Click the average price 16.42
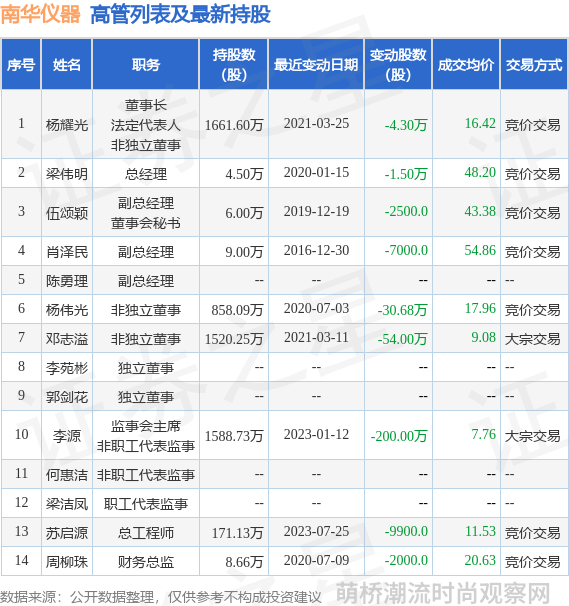Image resolution: width=569 pixels, height=606 pixels. 480,123
